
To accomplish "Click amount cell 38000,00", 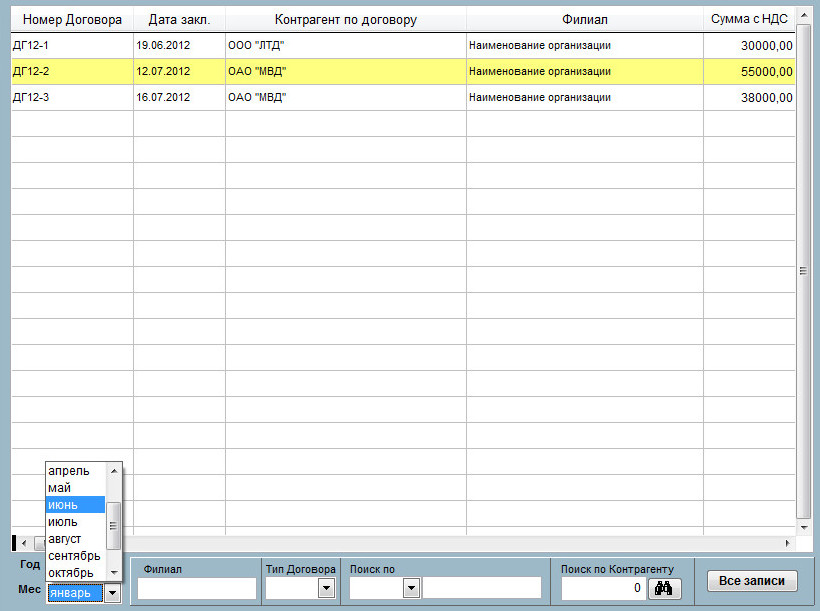I will coord(749,97).
